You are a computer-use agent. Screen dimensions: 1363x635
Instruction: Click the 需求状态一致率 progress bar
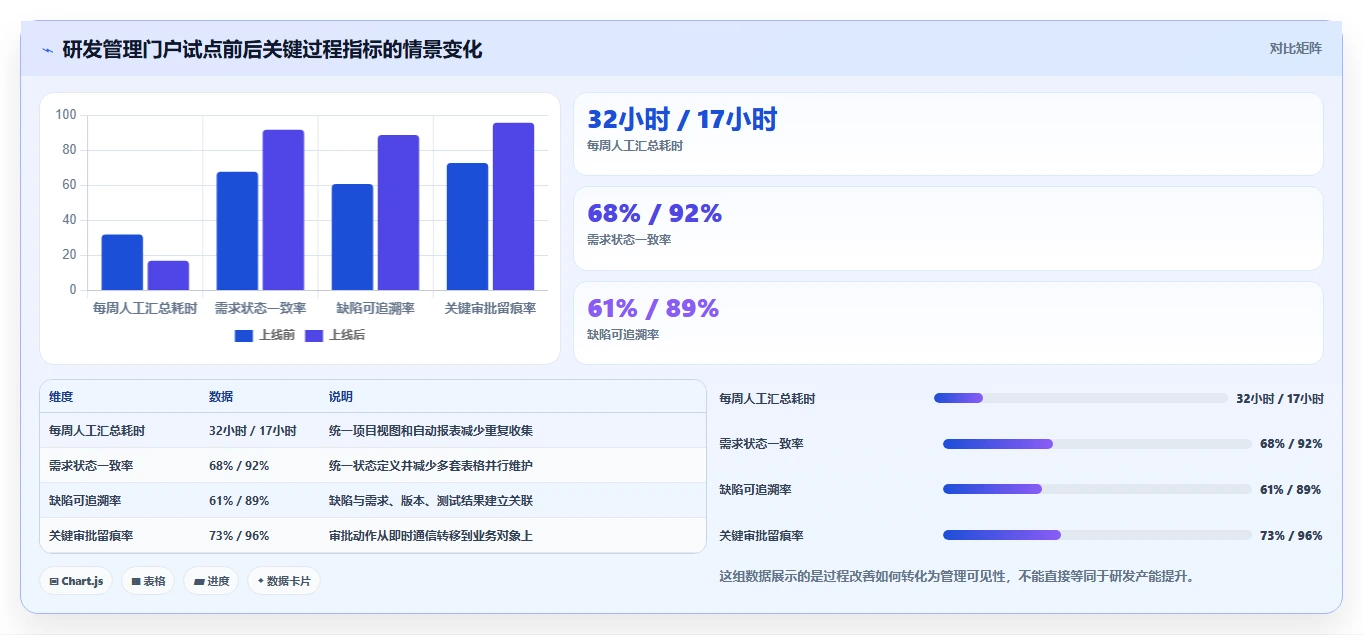pos(1097,444)
